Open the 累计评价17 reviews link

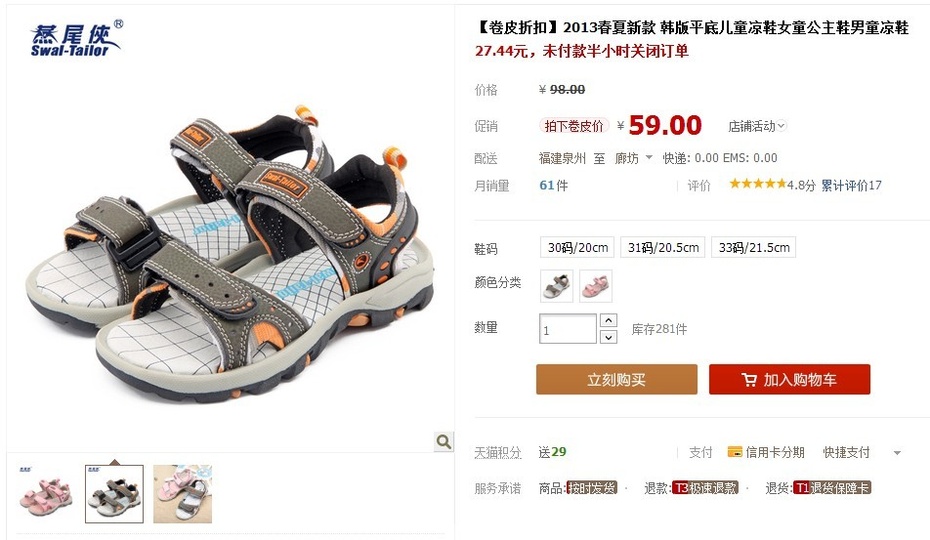point(851,185)
